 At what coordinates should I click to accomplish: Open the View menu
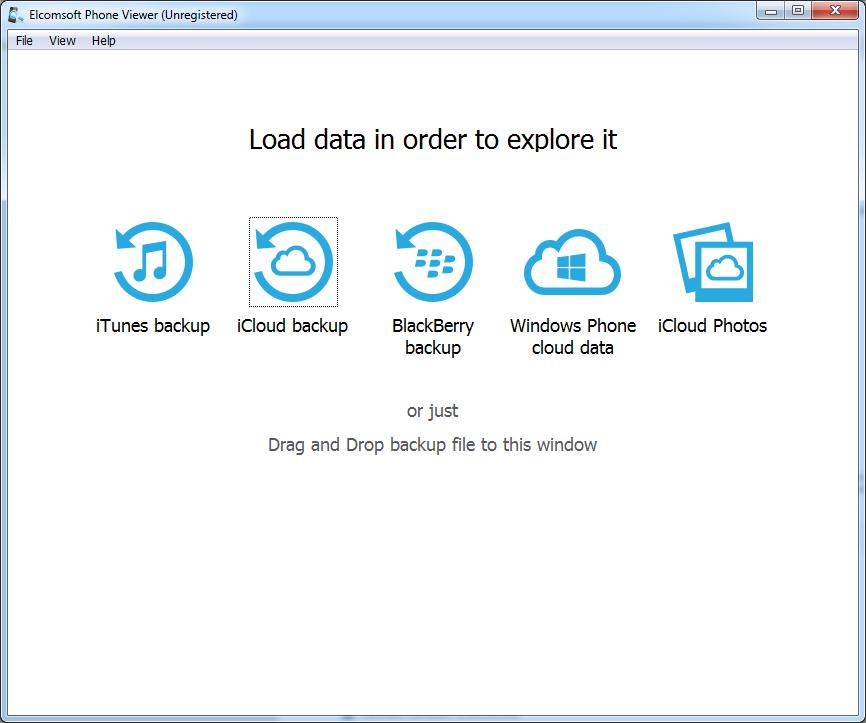click(62, 41)
